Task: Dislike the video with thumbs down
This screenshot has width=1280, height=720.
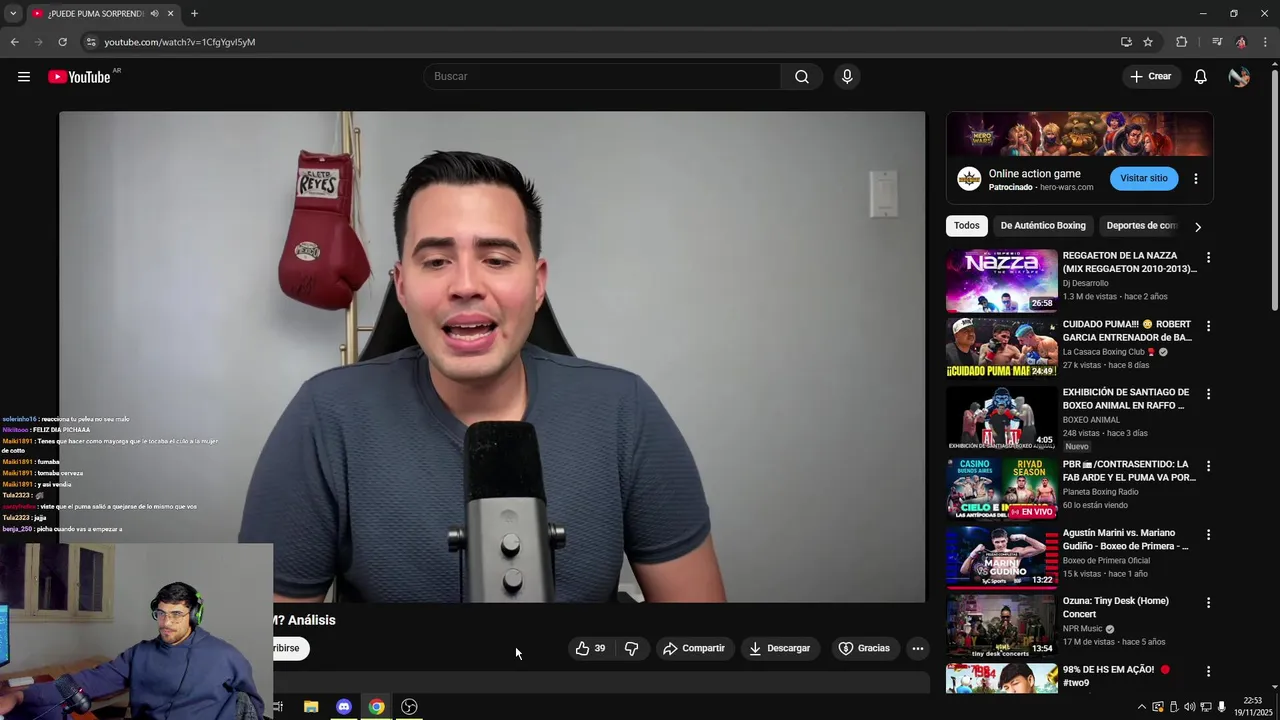Action: [x=631, y=648]
